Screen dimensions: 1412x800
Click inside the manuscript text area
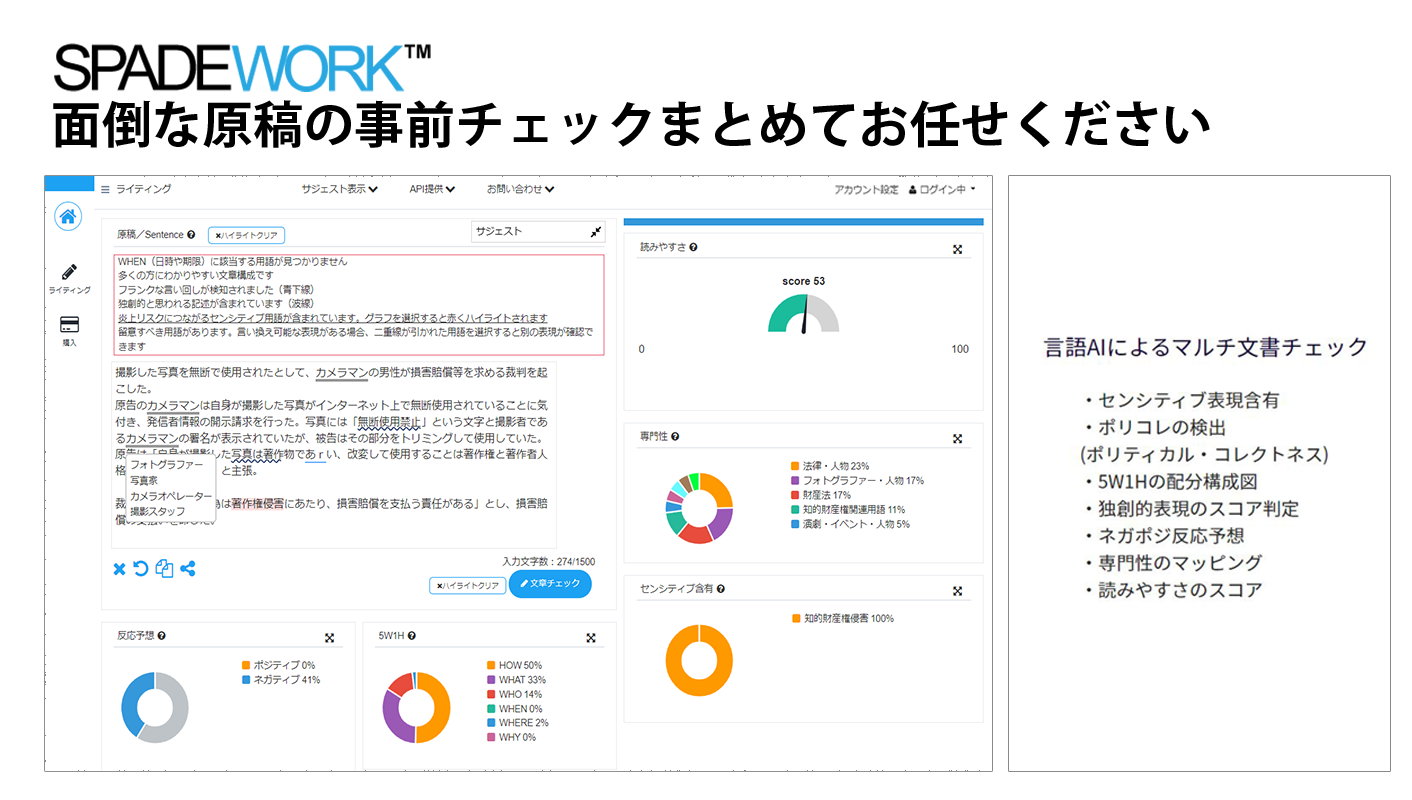pos(333,454)
